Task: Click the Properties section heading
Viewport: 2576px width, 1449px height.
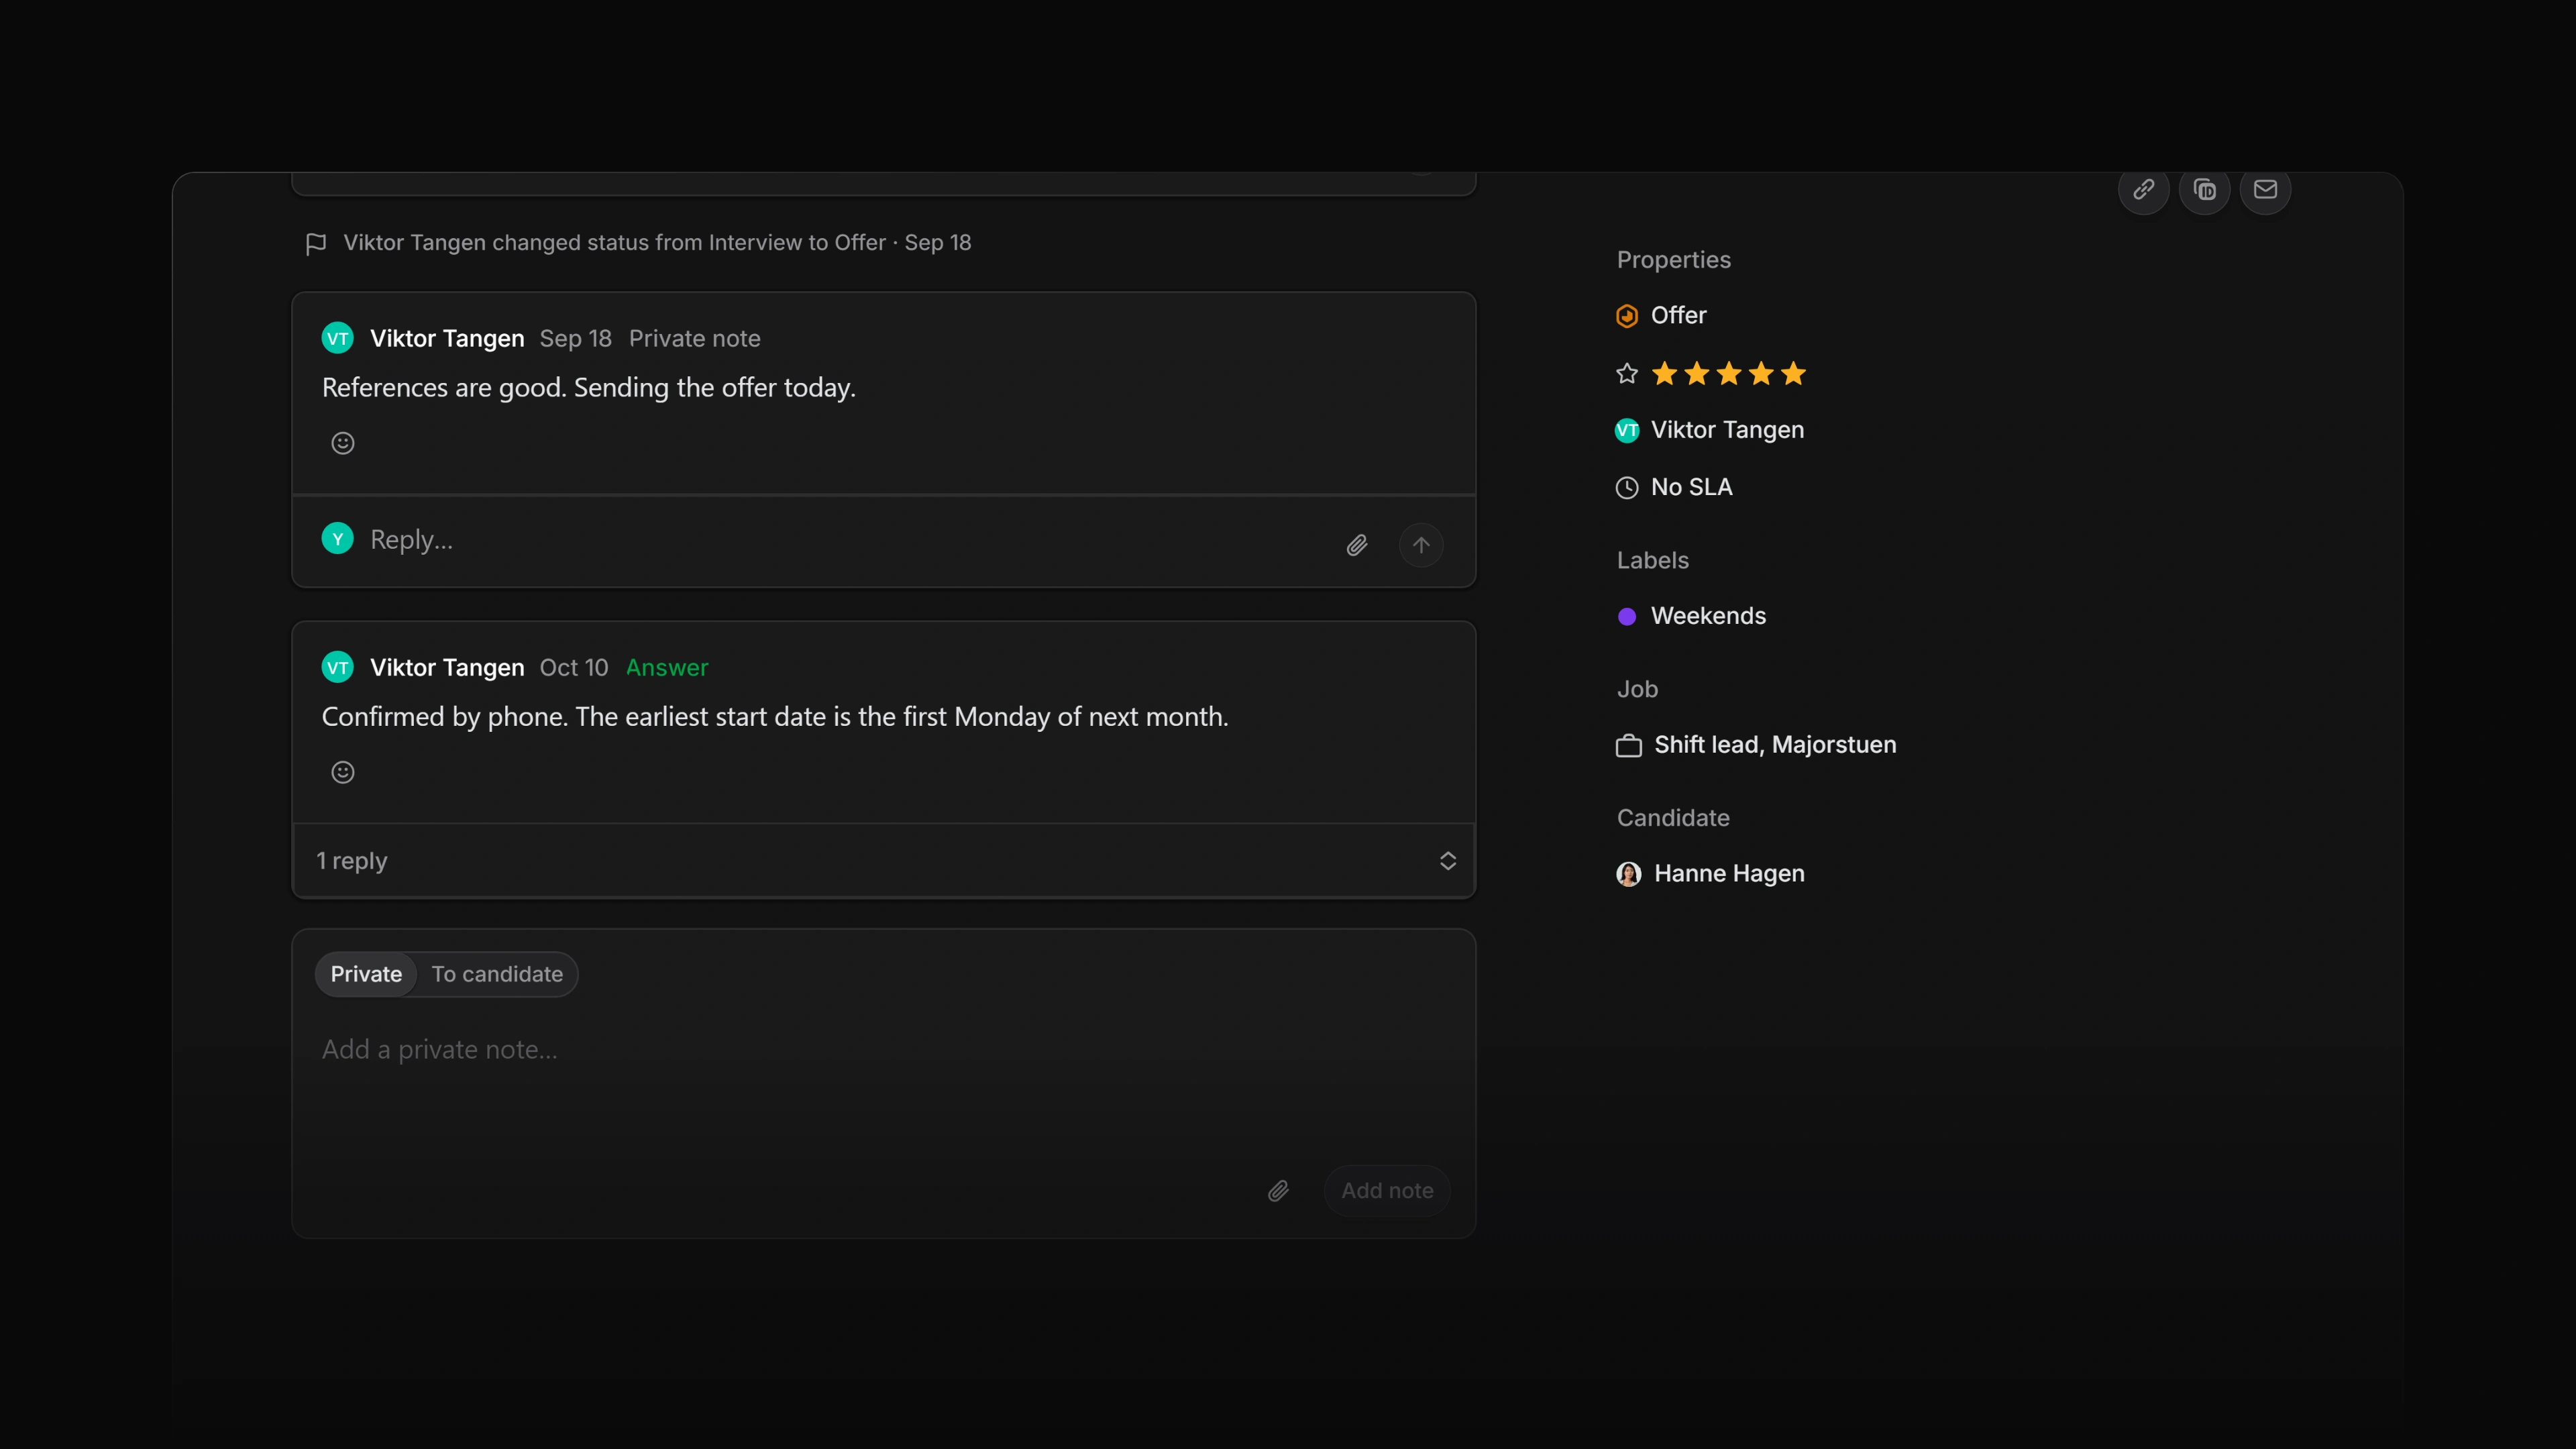Action: tap(1674, 260)
